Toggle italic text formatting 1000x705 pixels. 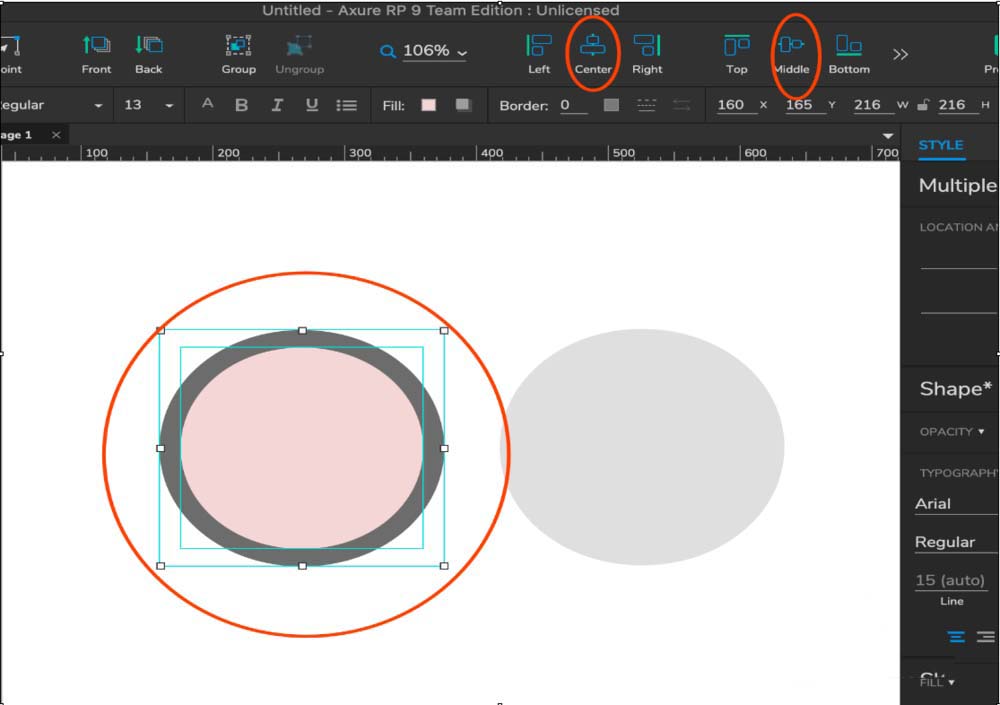277,105
